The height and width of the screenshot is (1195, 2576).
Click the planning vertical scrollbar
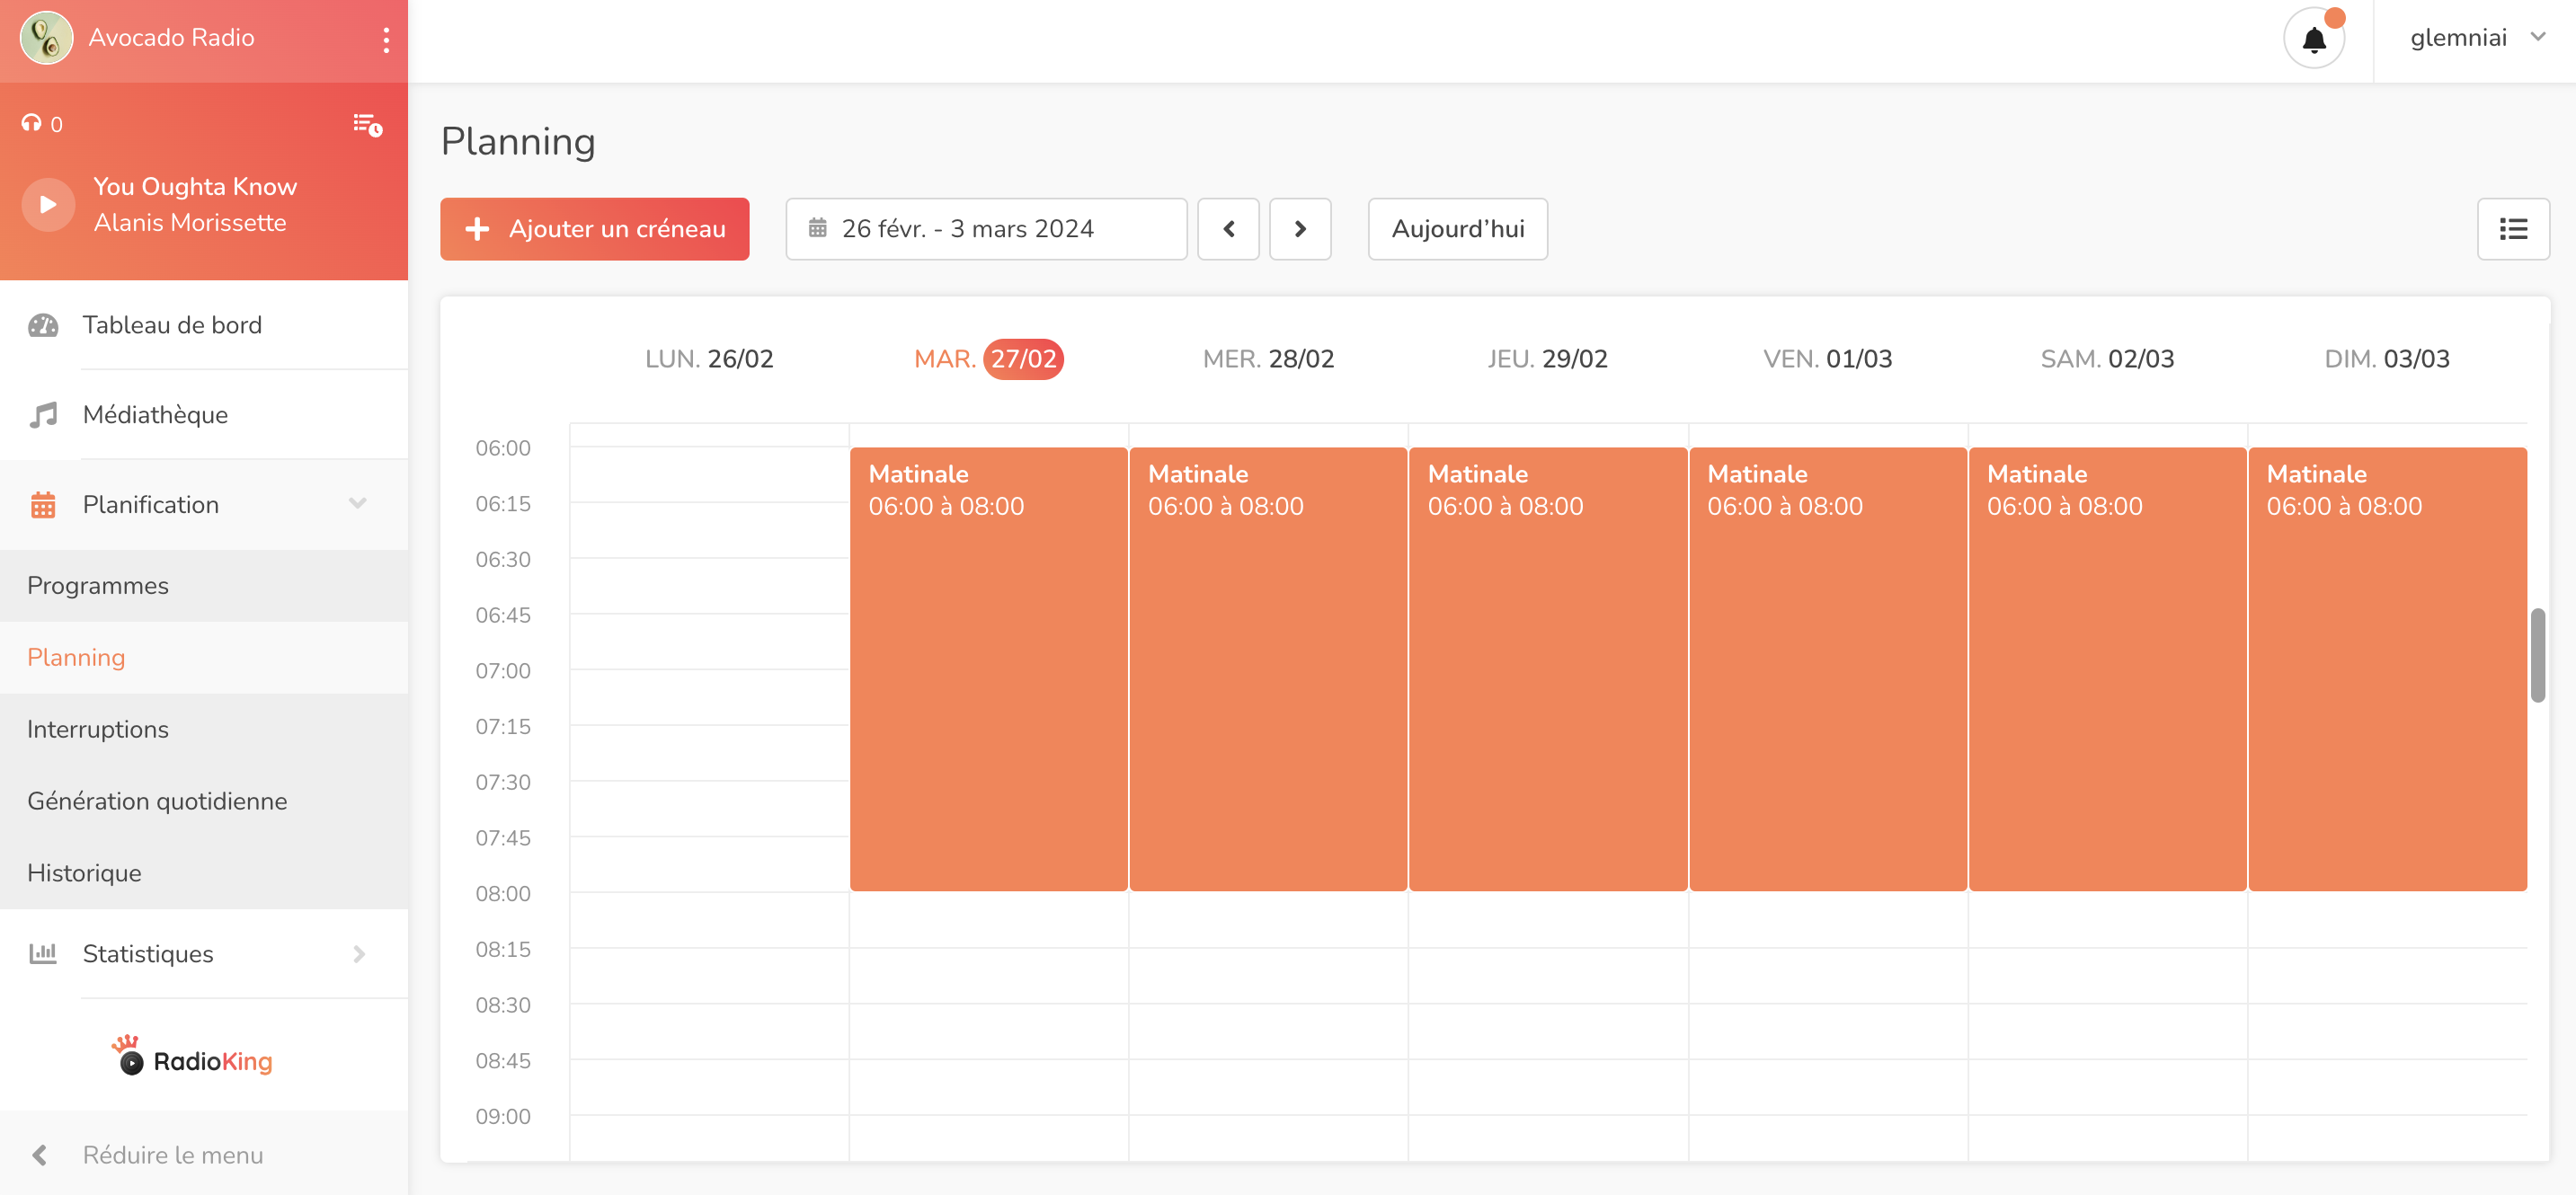(2537, 655)
